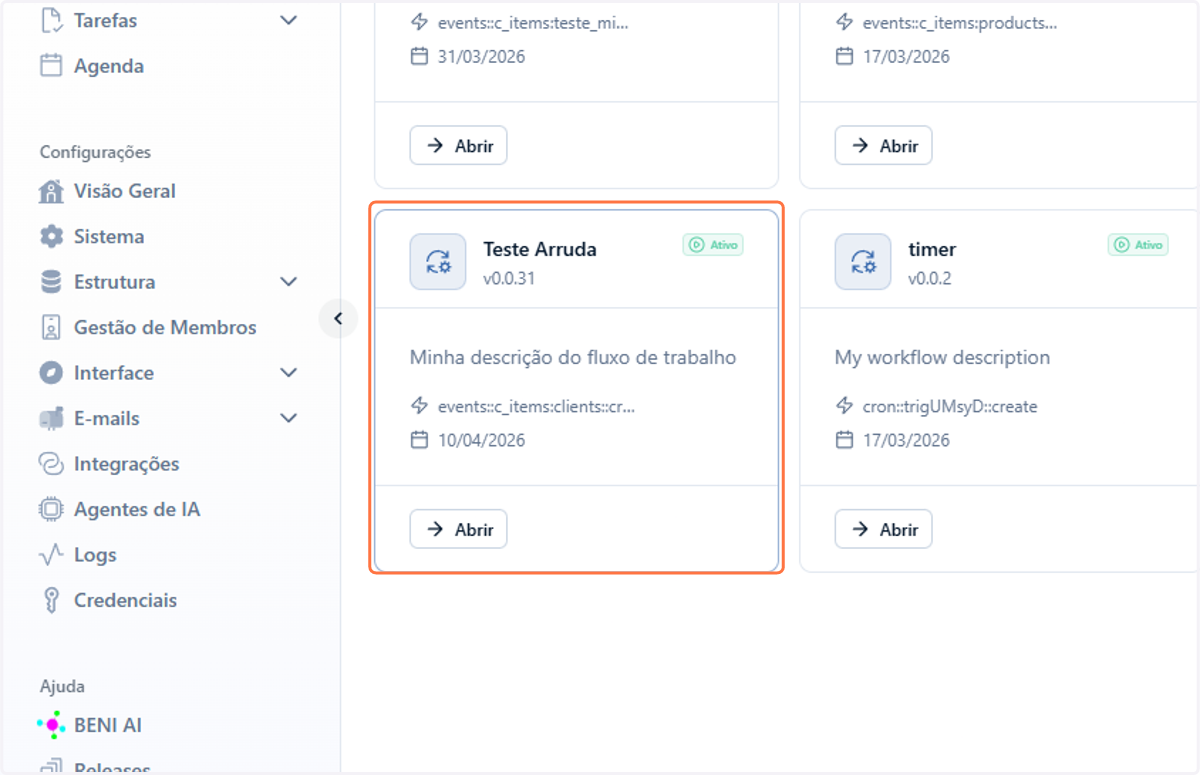Click the events::c_items:teste_mi trigger text
This screenshot has width=1200, height=775.
[x=534, y=23]
